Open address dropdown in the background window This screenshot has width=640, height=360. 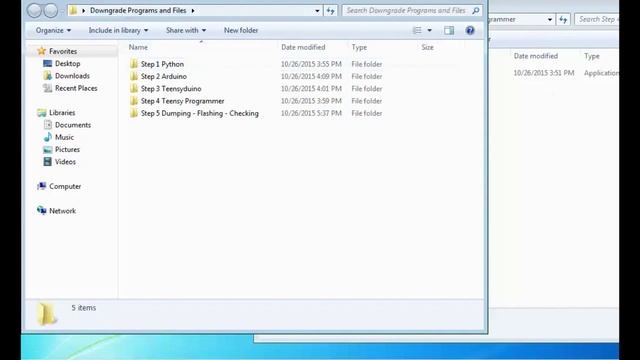pyautogui.click(x=550, y=19)
